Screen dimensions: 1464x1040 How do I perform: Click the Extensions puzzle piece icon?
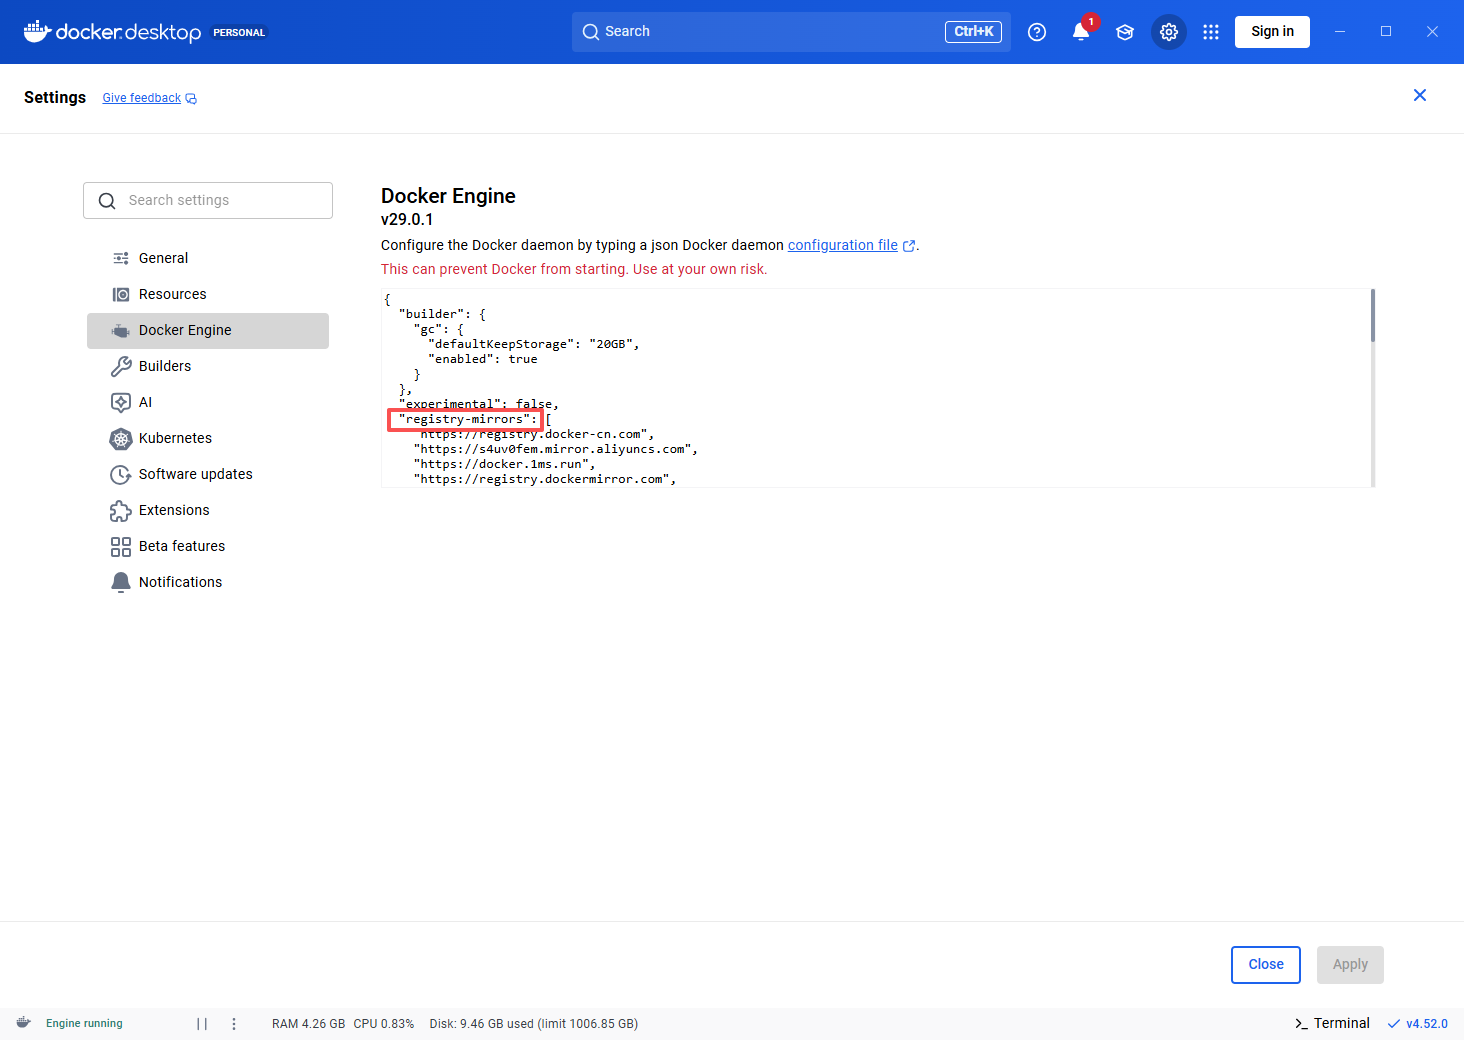click(x=121, y=510)
